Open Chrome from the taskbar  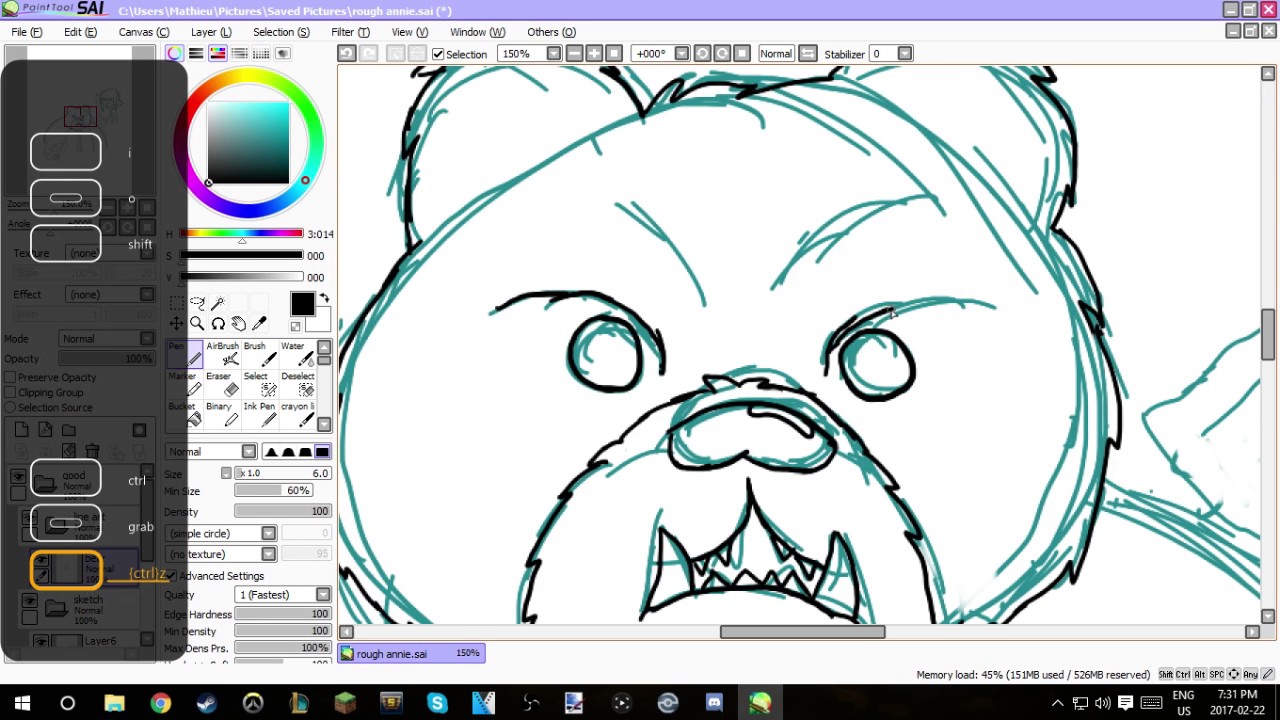[x=161, y=703]
